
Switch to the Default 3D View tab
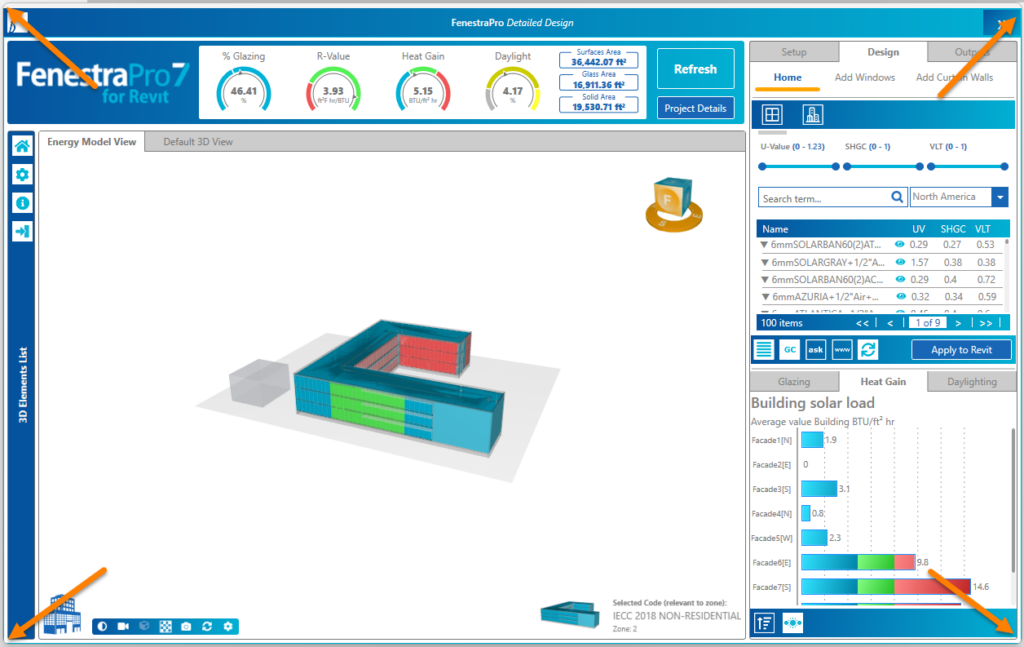click(198, 142)
